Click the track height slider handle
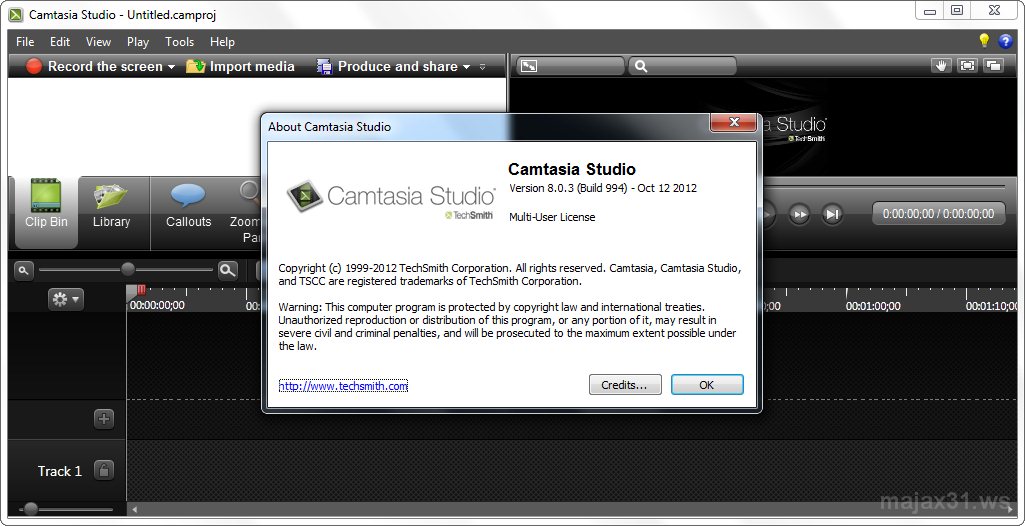Image resolution: width=1025 pixels, height=526 pixels. tap(30, 509)
